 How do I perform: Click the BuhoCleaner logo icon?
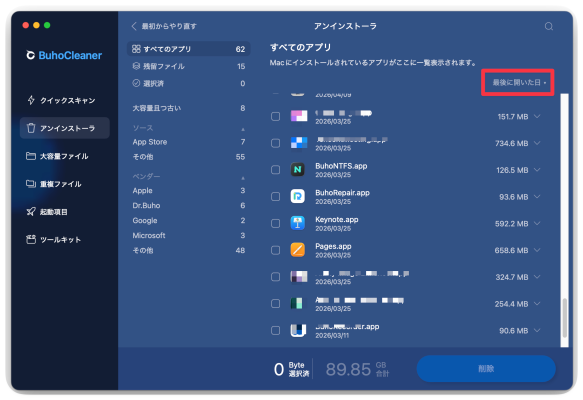pos(30,55)
